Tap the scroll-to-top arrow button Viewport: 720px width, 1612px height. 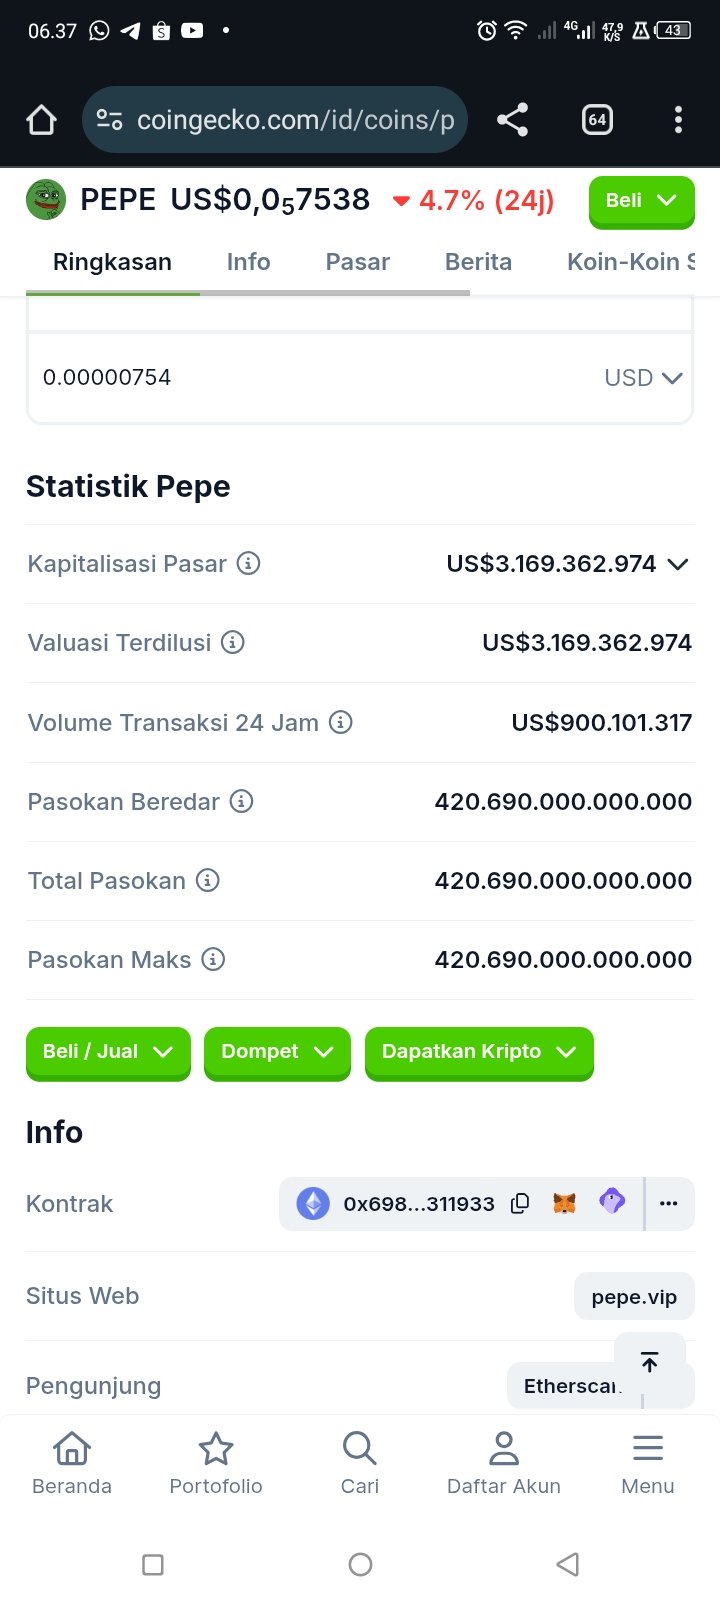pyautogui.click(x=649, y=1361)
